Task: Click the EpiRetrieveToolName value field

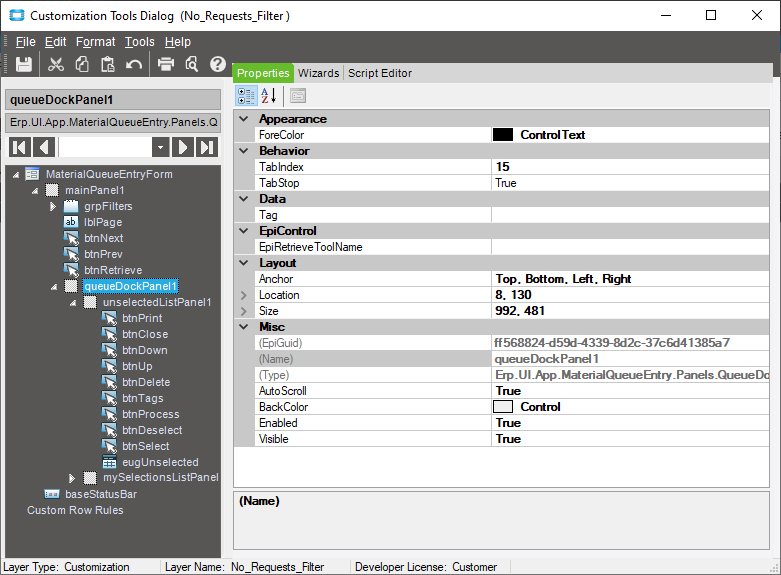Action: pos(630,247)
